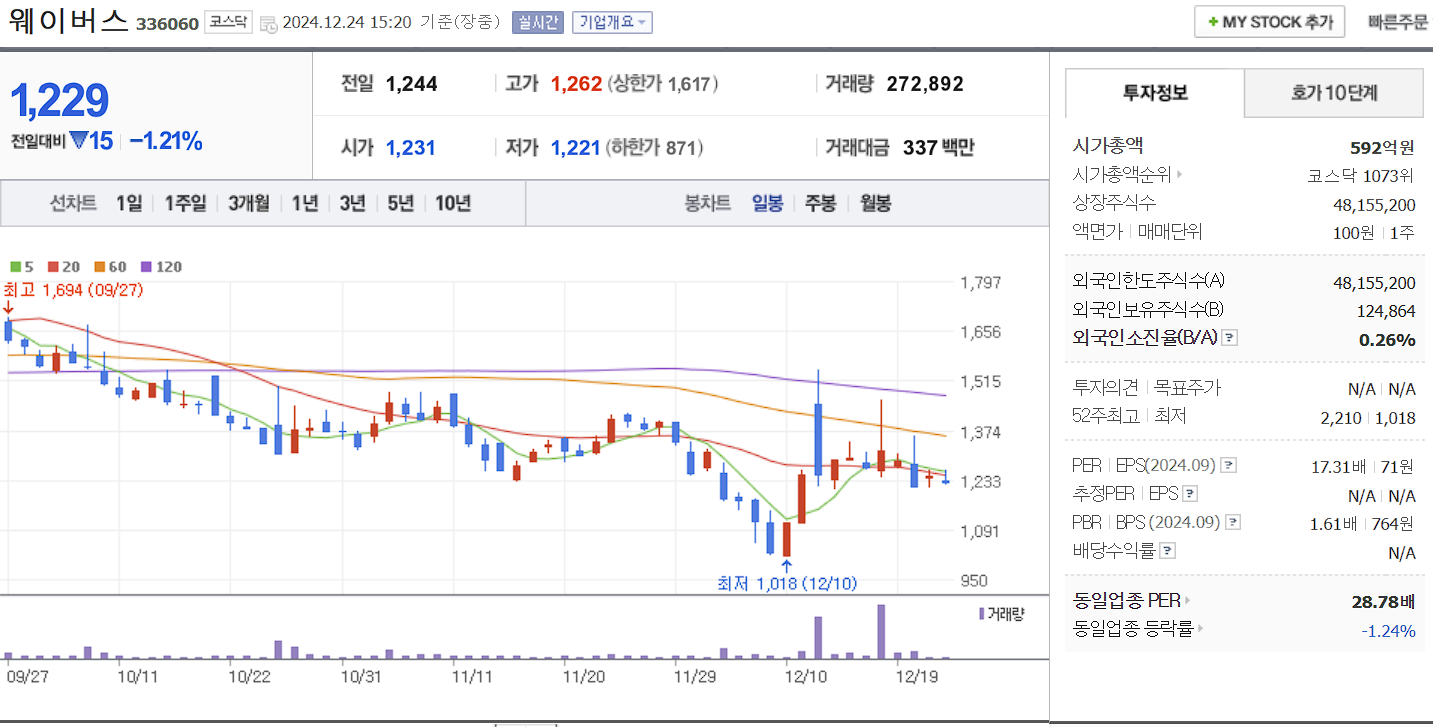This screenshot has width=1433, height=727.
Task: Click the PBR BPS help icon
Action: click(x=1233, y=522)
